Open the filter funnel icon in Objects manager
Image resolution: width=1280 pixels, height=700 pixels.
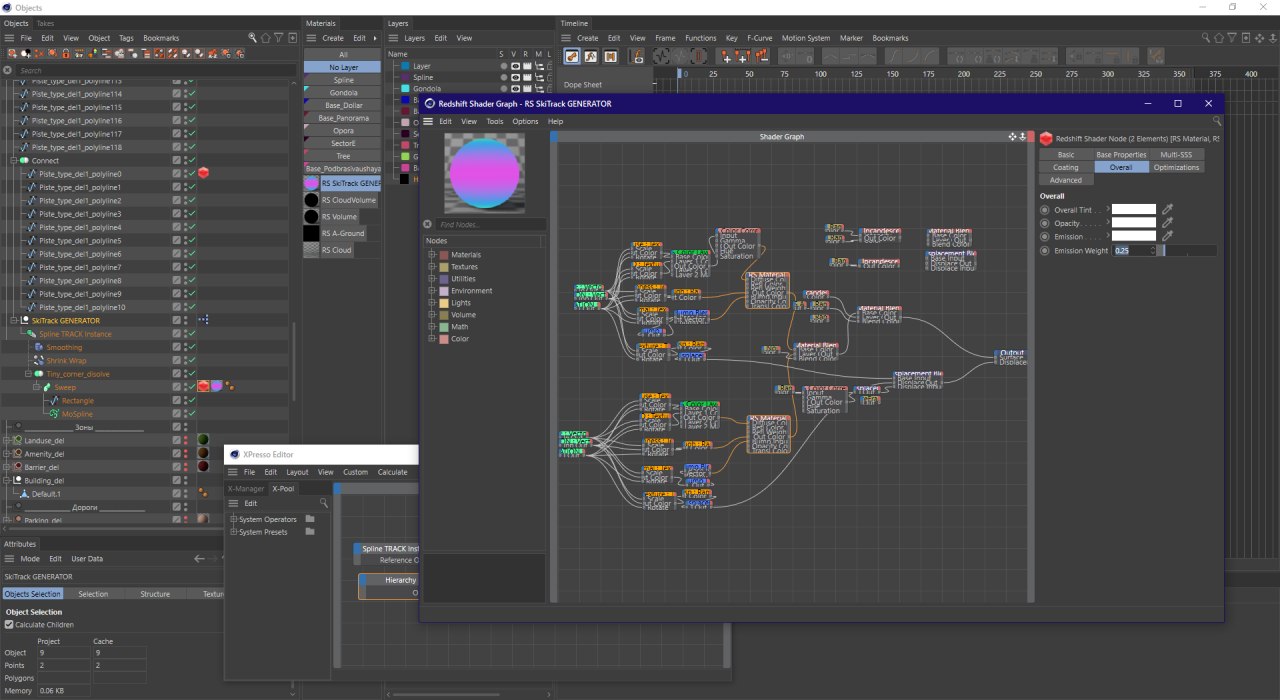pyautogui.click(x=278, y=38)
